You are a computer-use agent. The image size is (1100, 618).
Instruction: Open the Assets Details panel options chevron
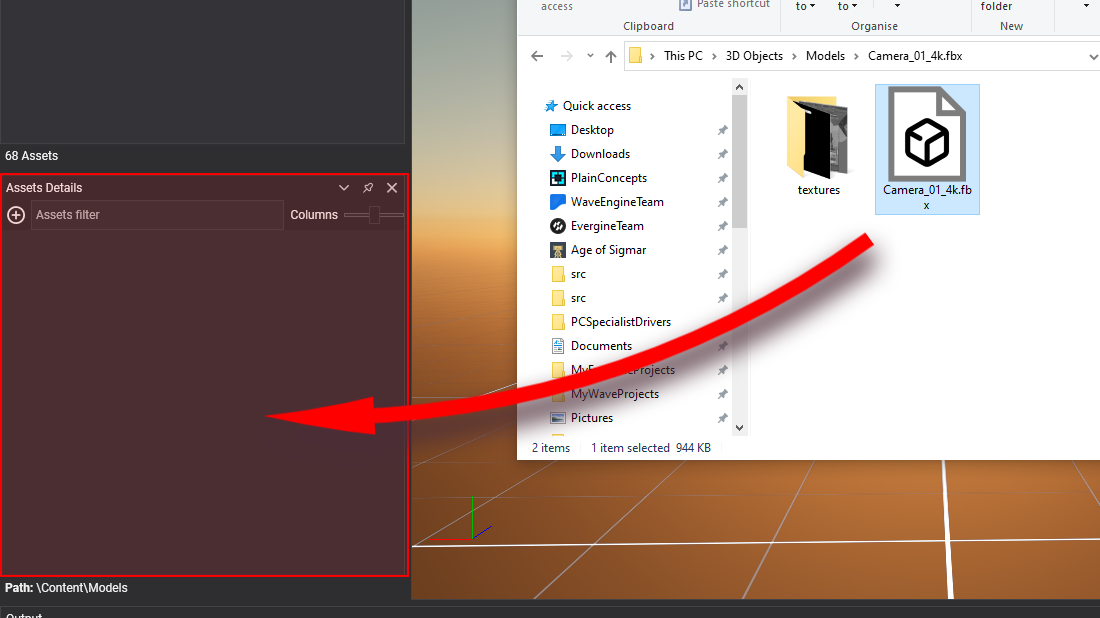pyautogui.click(x=344, y=188)
